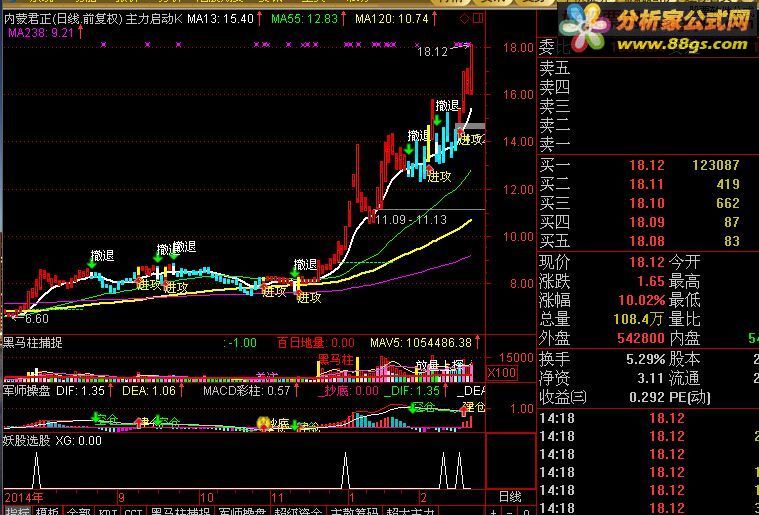Click the 15000 volume axis label
Image resolution: width=759 pixels, height=515 pixels.
coord(516,358)
